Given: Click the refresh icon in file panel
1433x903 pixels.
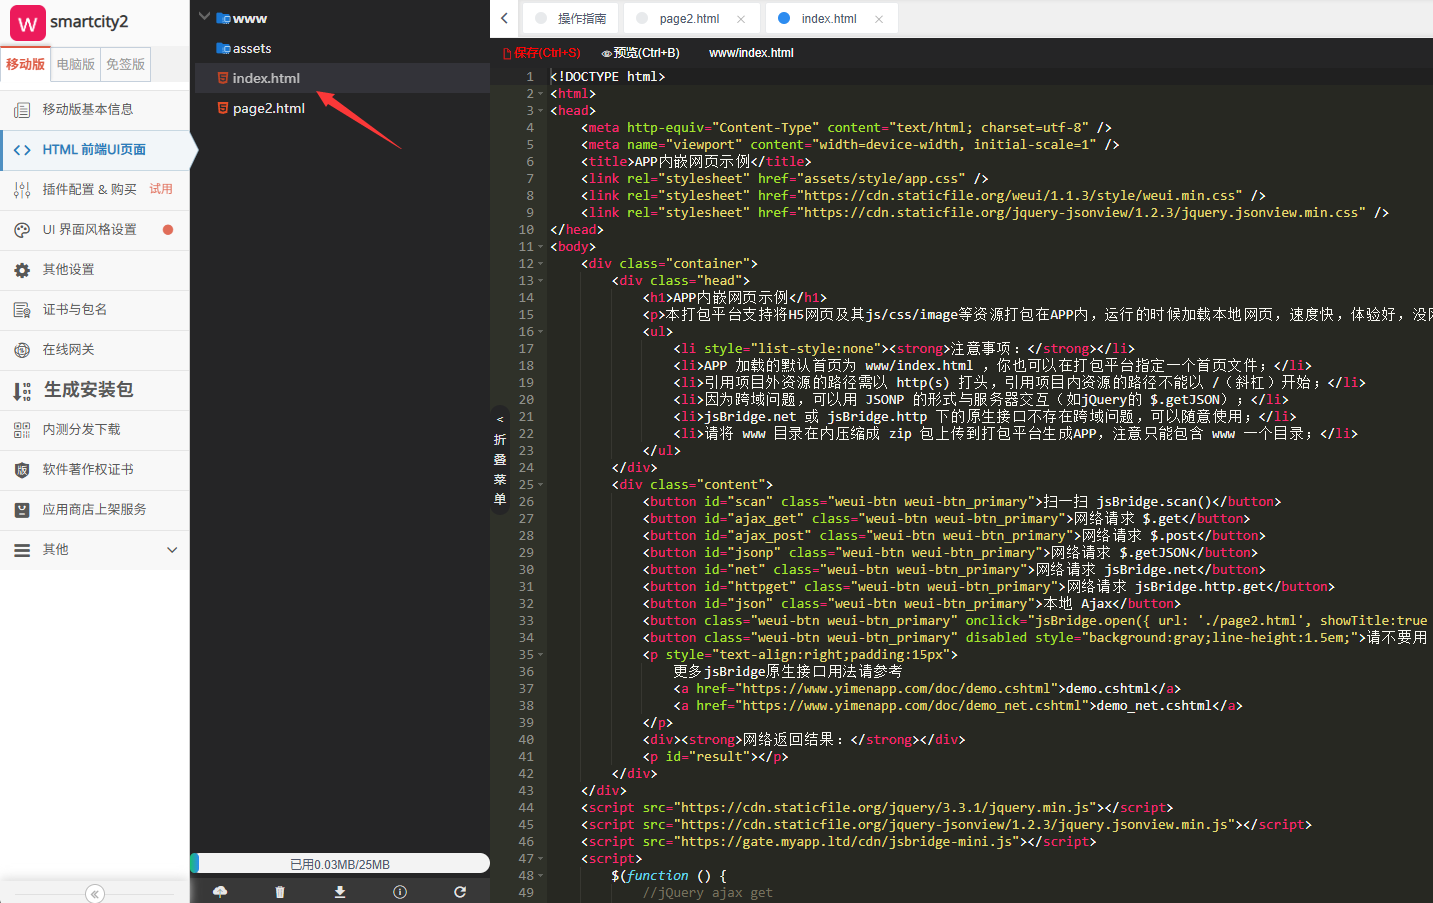Looking at the screenshot, I should pyautogui.click(x=460, y=892).
